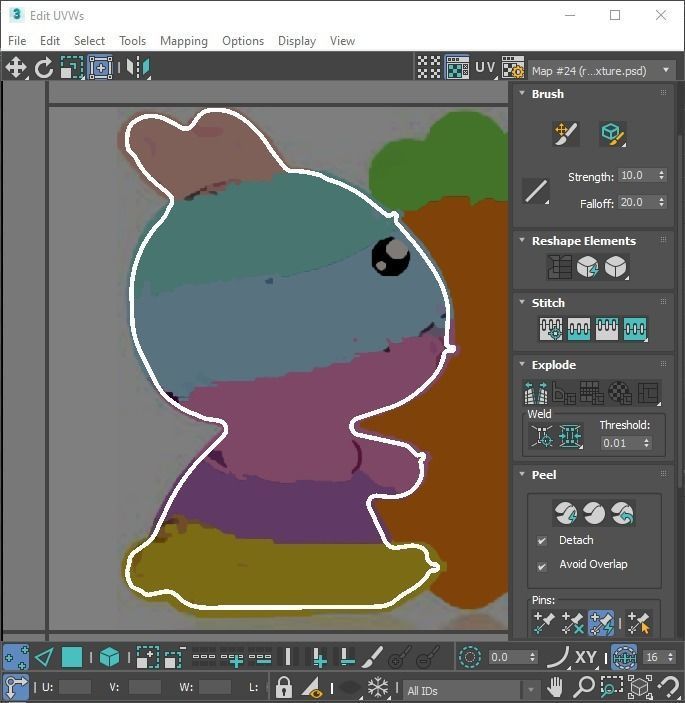Switch to Edge sub-object mode

44,657
